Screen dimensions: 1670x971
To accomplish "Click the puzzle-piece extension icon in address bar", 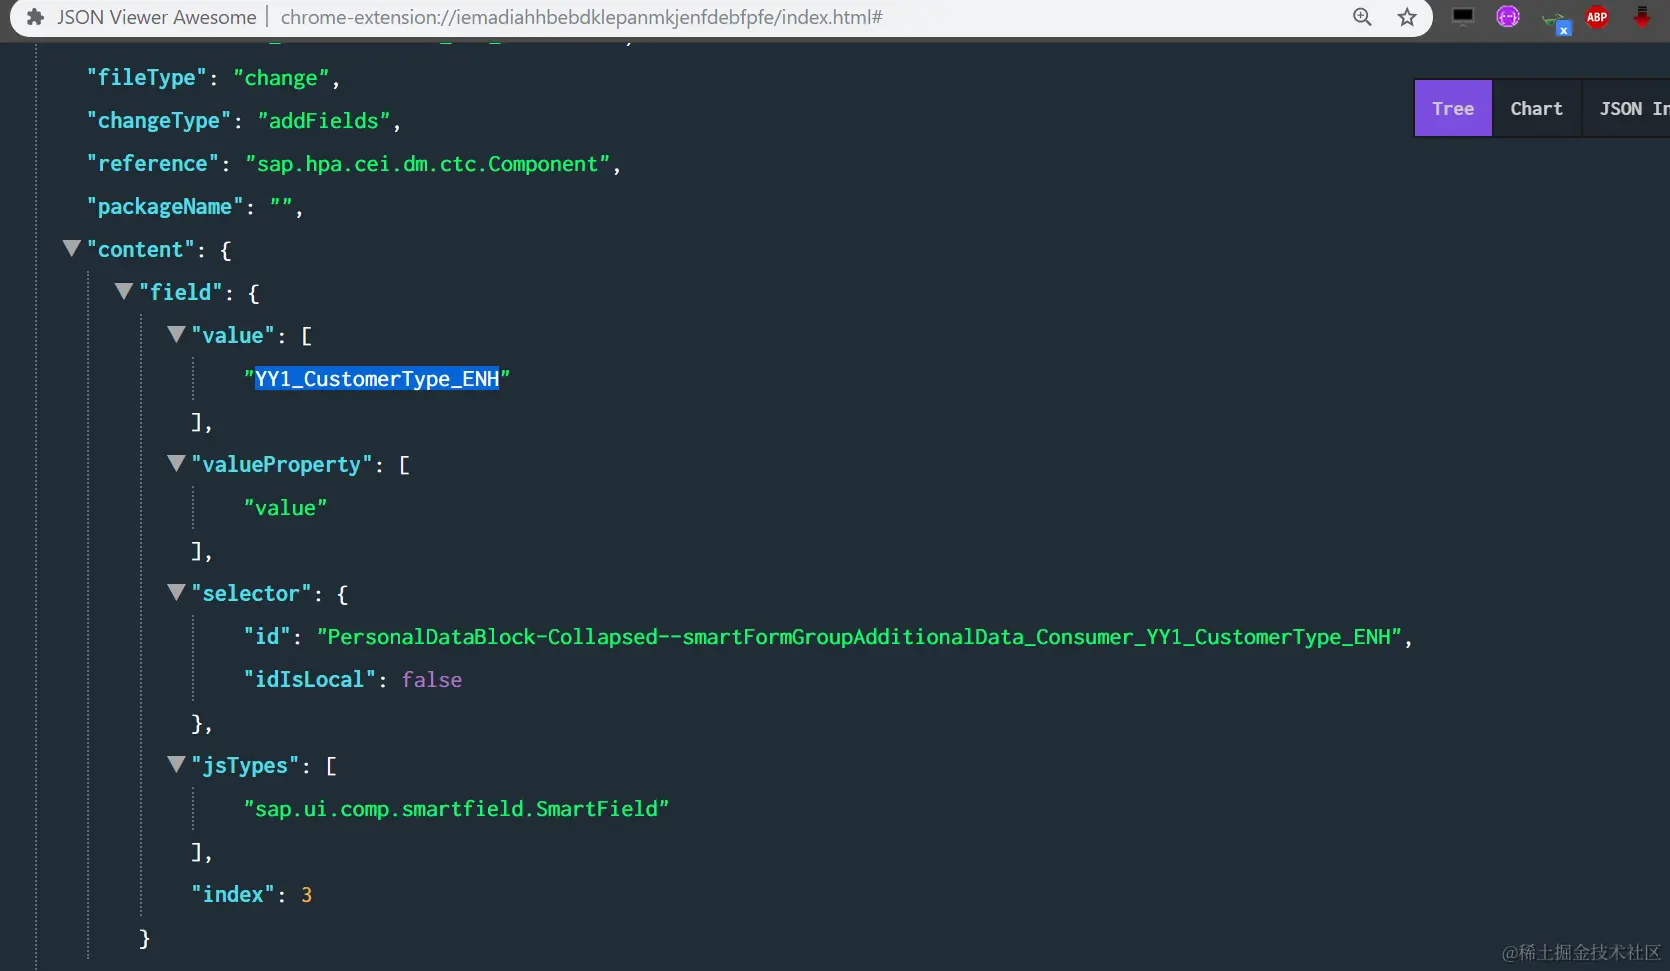I will pyautogui.click(x=35, y=17).
